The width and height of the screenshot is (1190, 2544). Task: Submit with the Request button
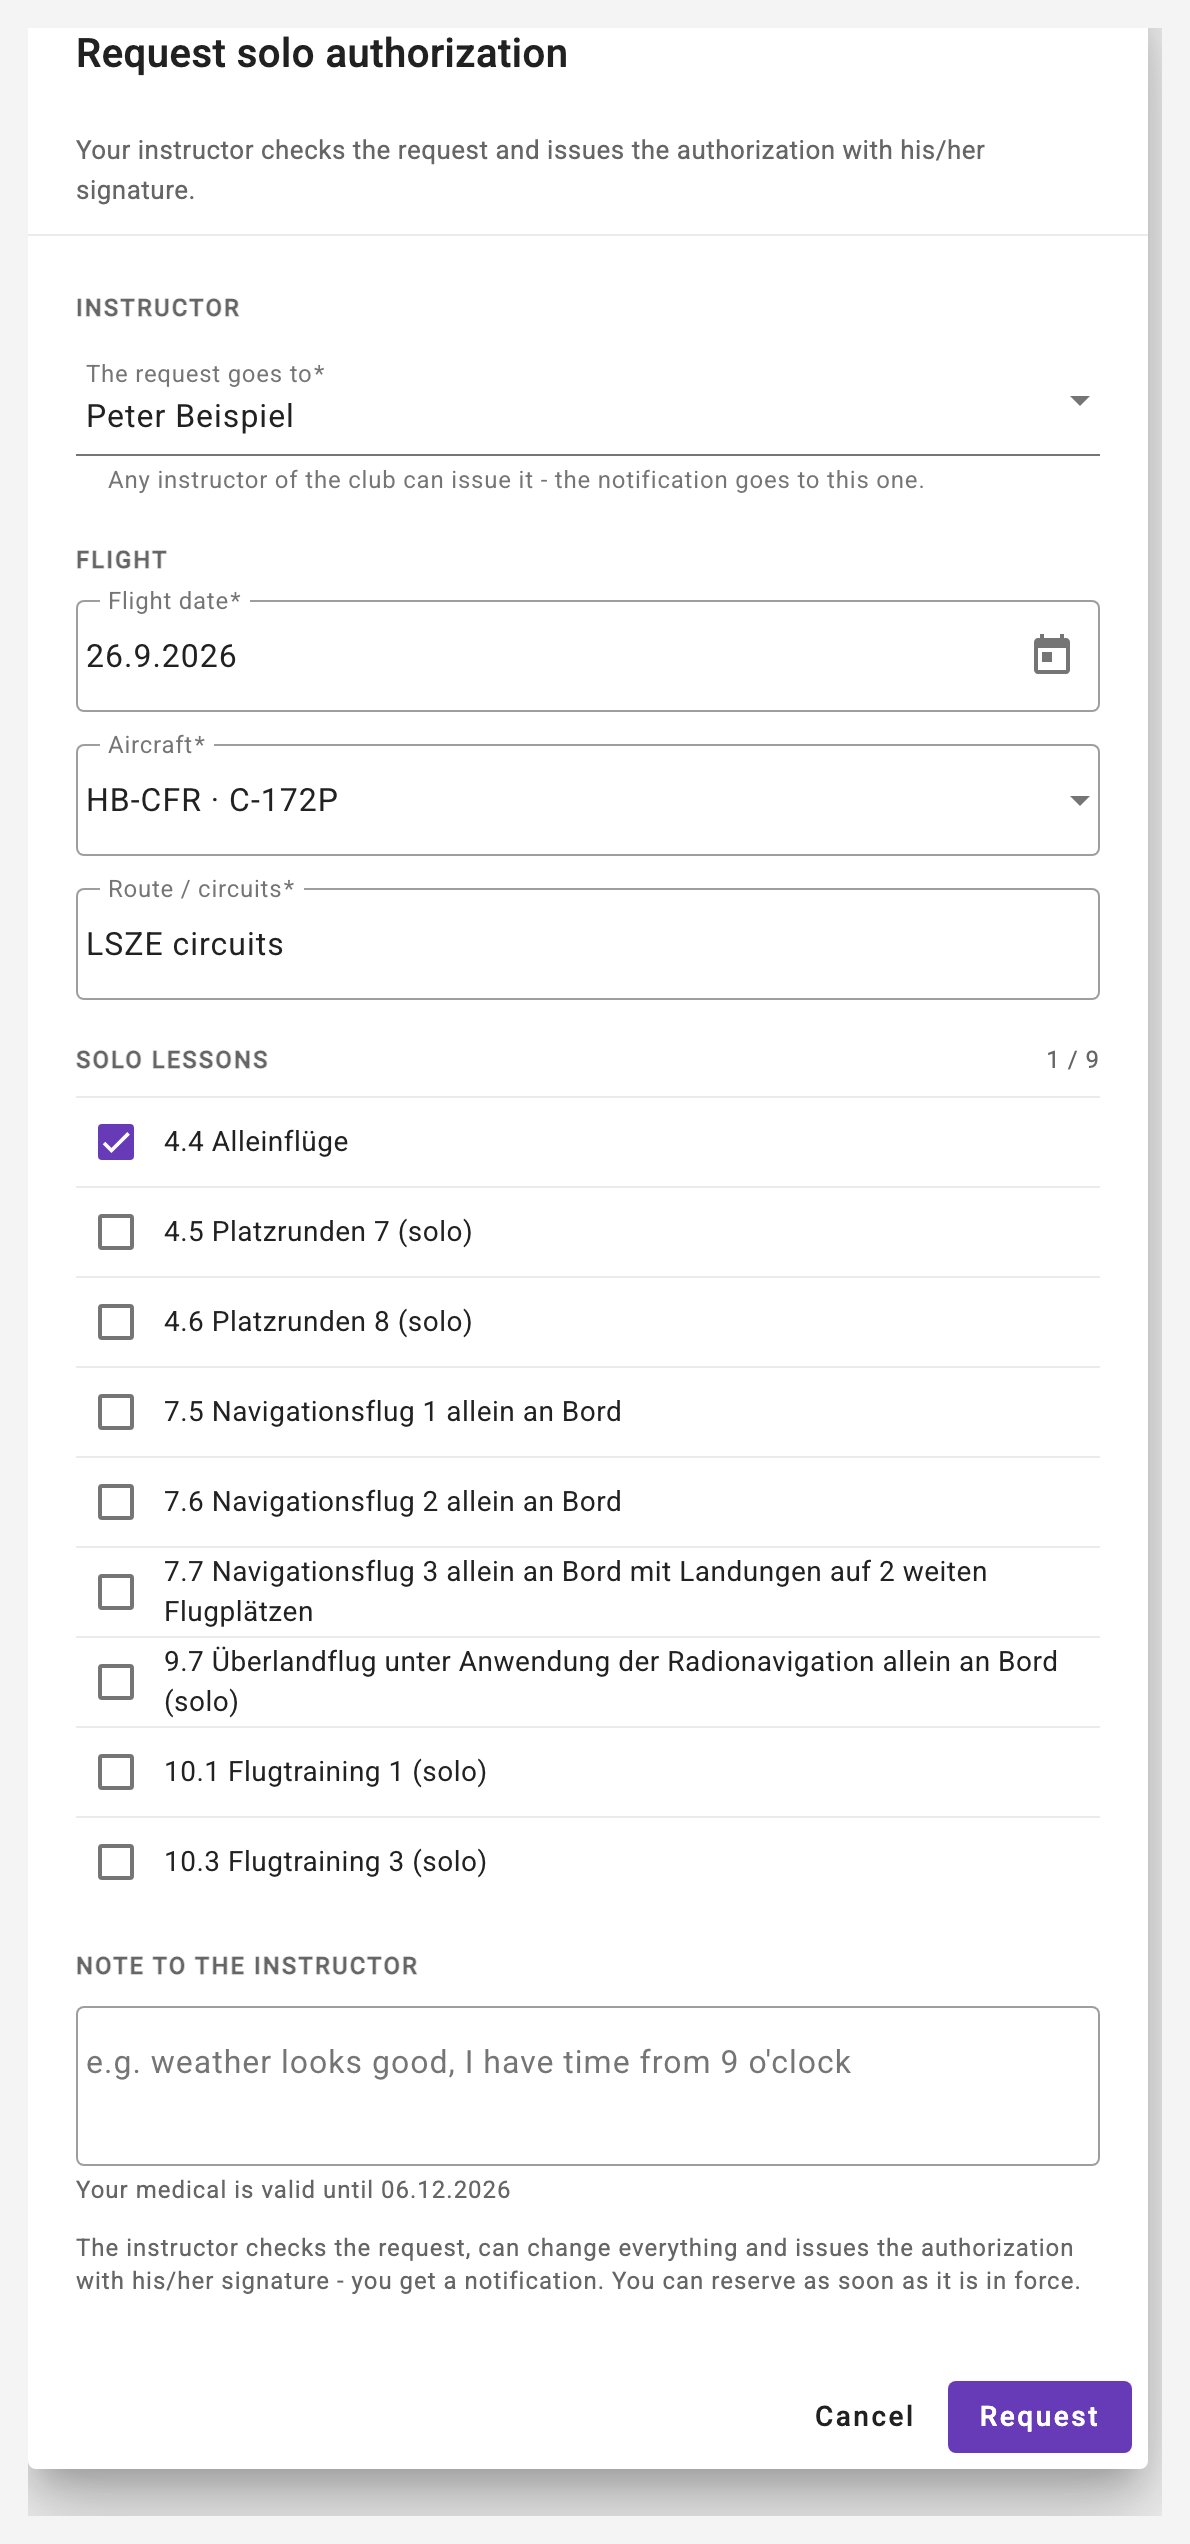tap(1039, 2417)
